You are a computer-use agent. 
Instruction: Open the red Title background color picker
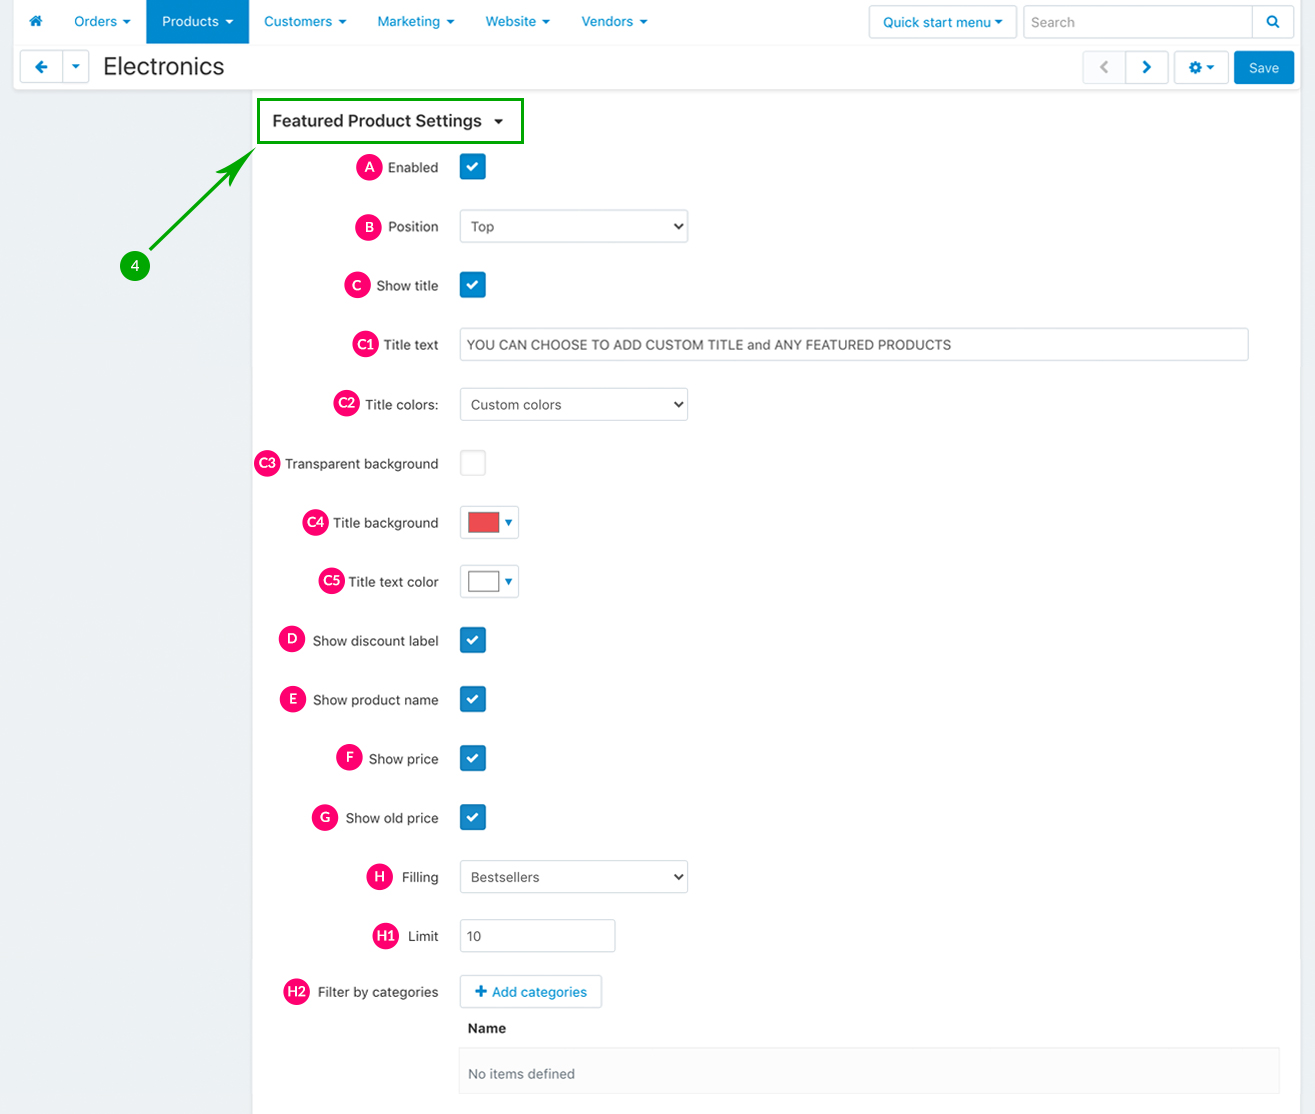(489, 522)
